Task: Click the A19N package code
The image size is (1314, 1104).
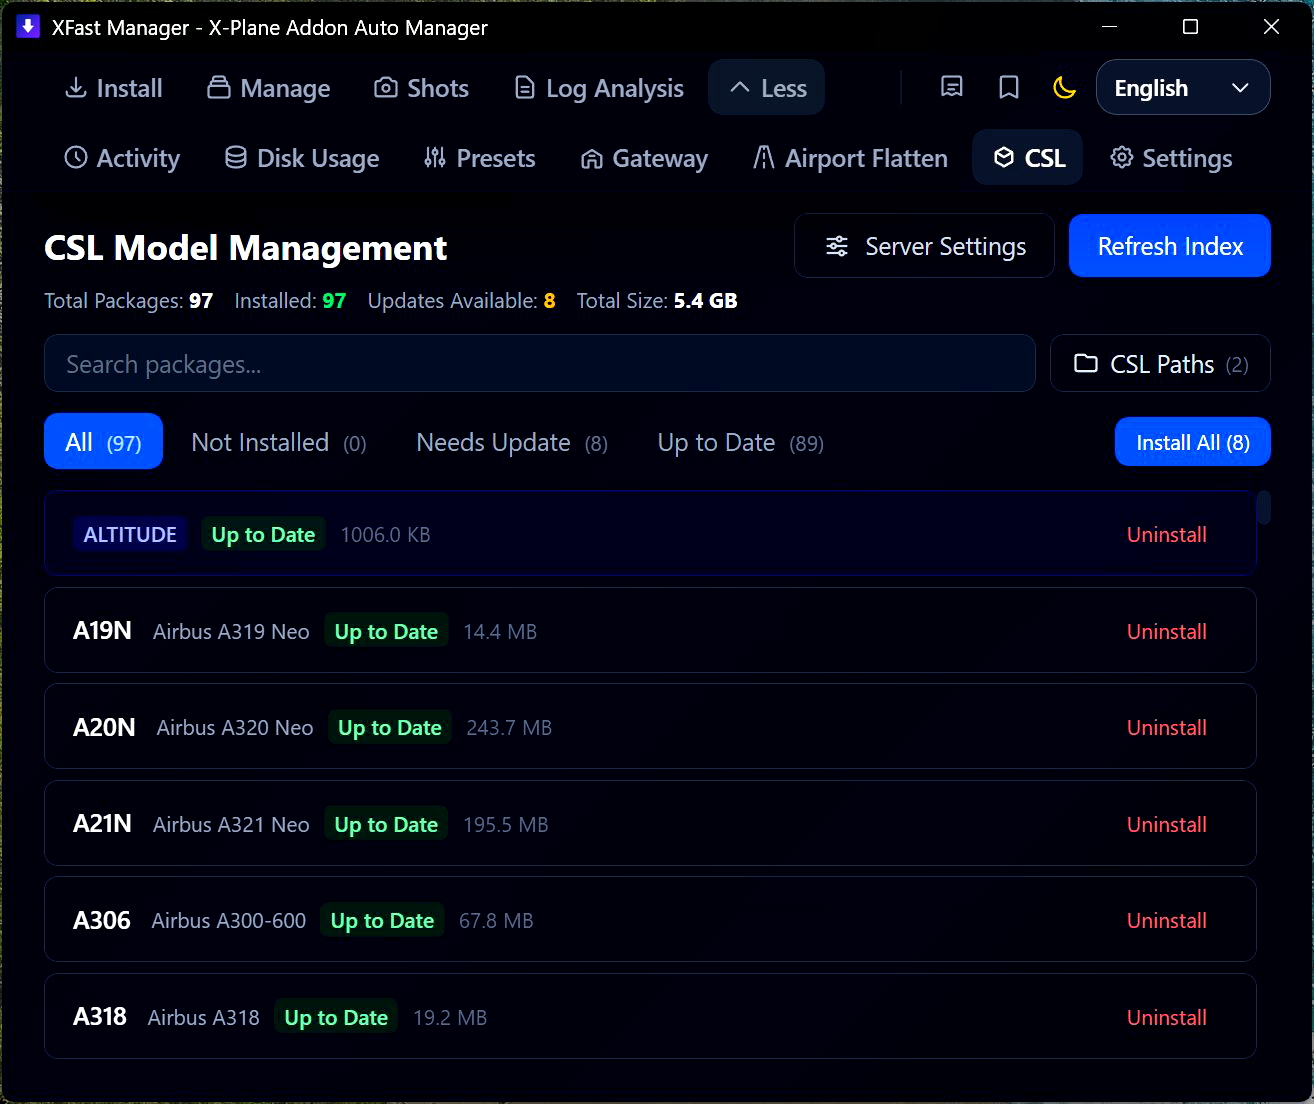Action: click(x=102, y=631)
